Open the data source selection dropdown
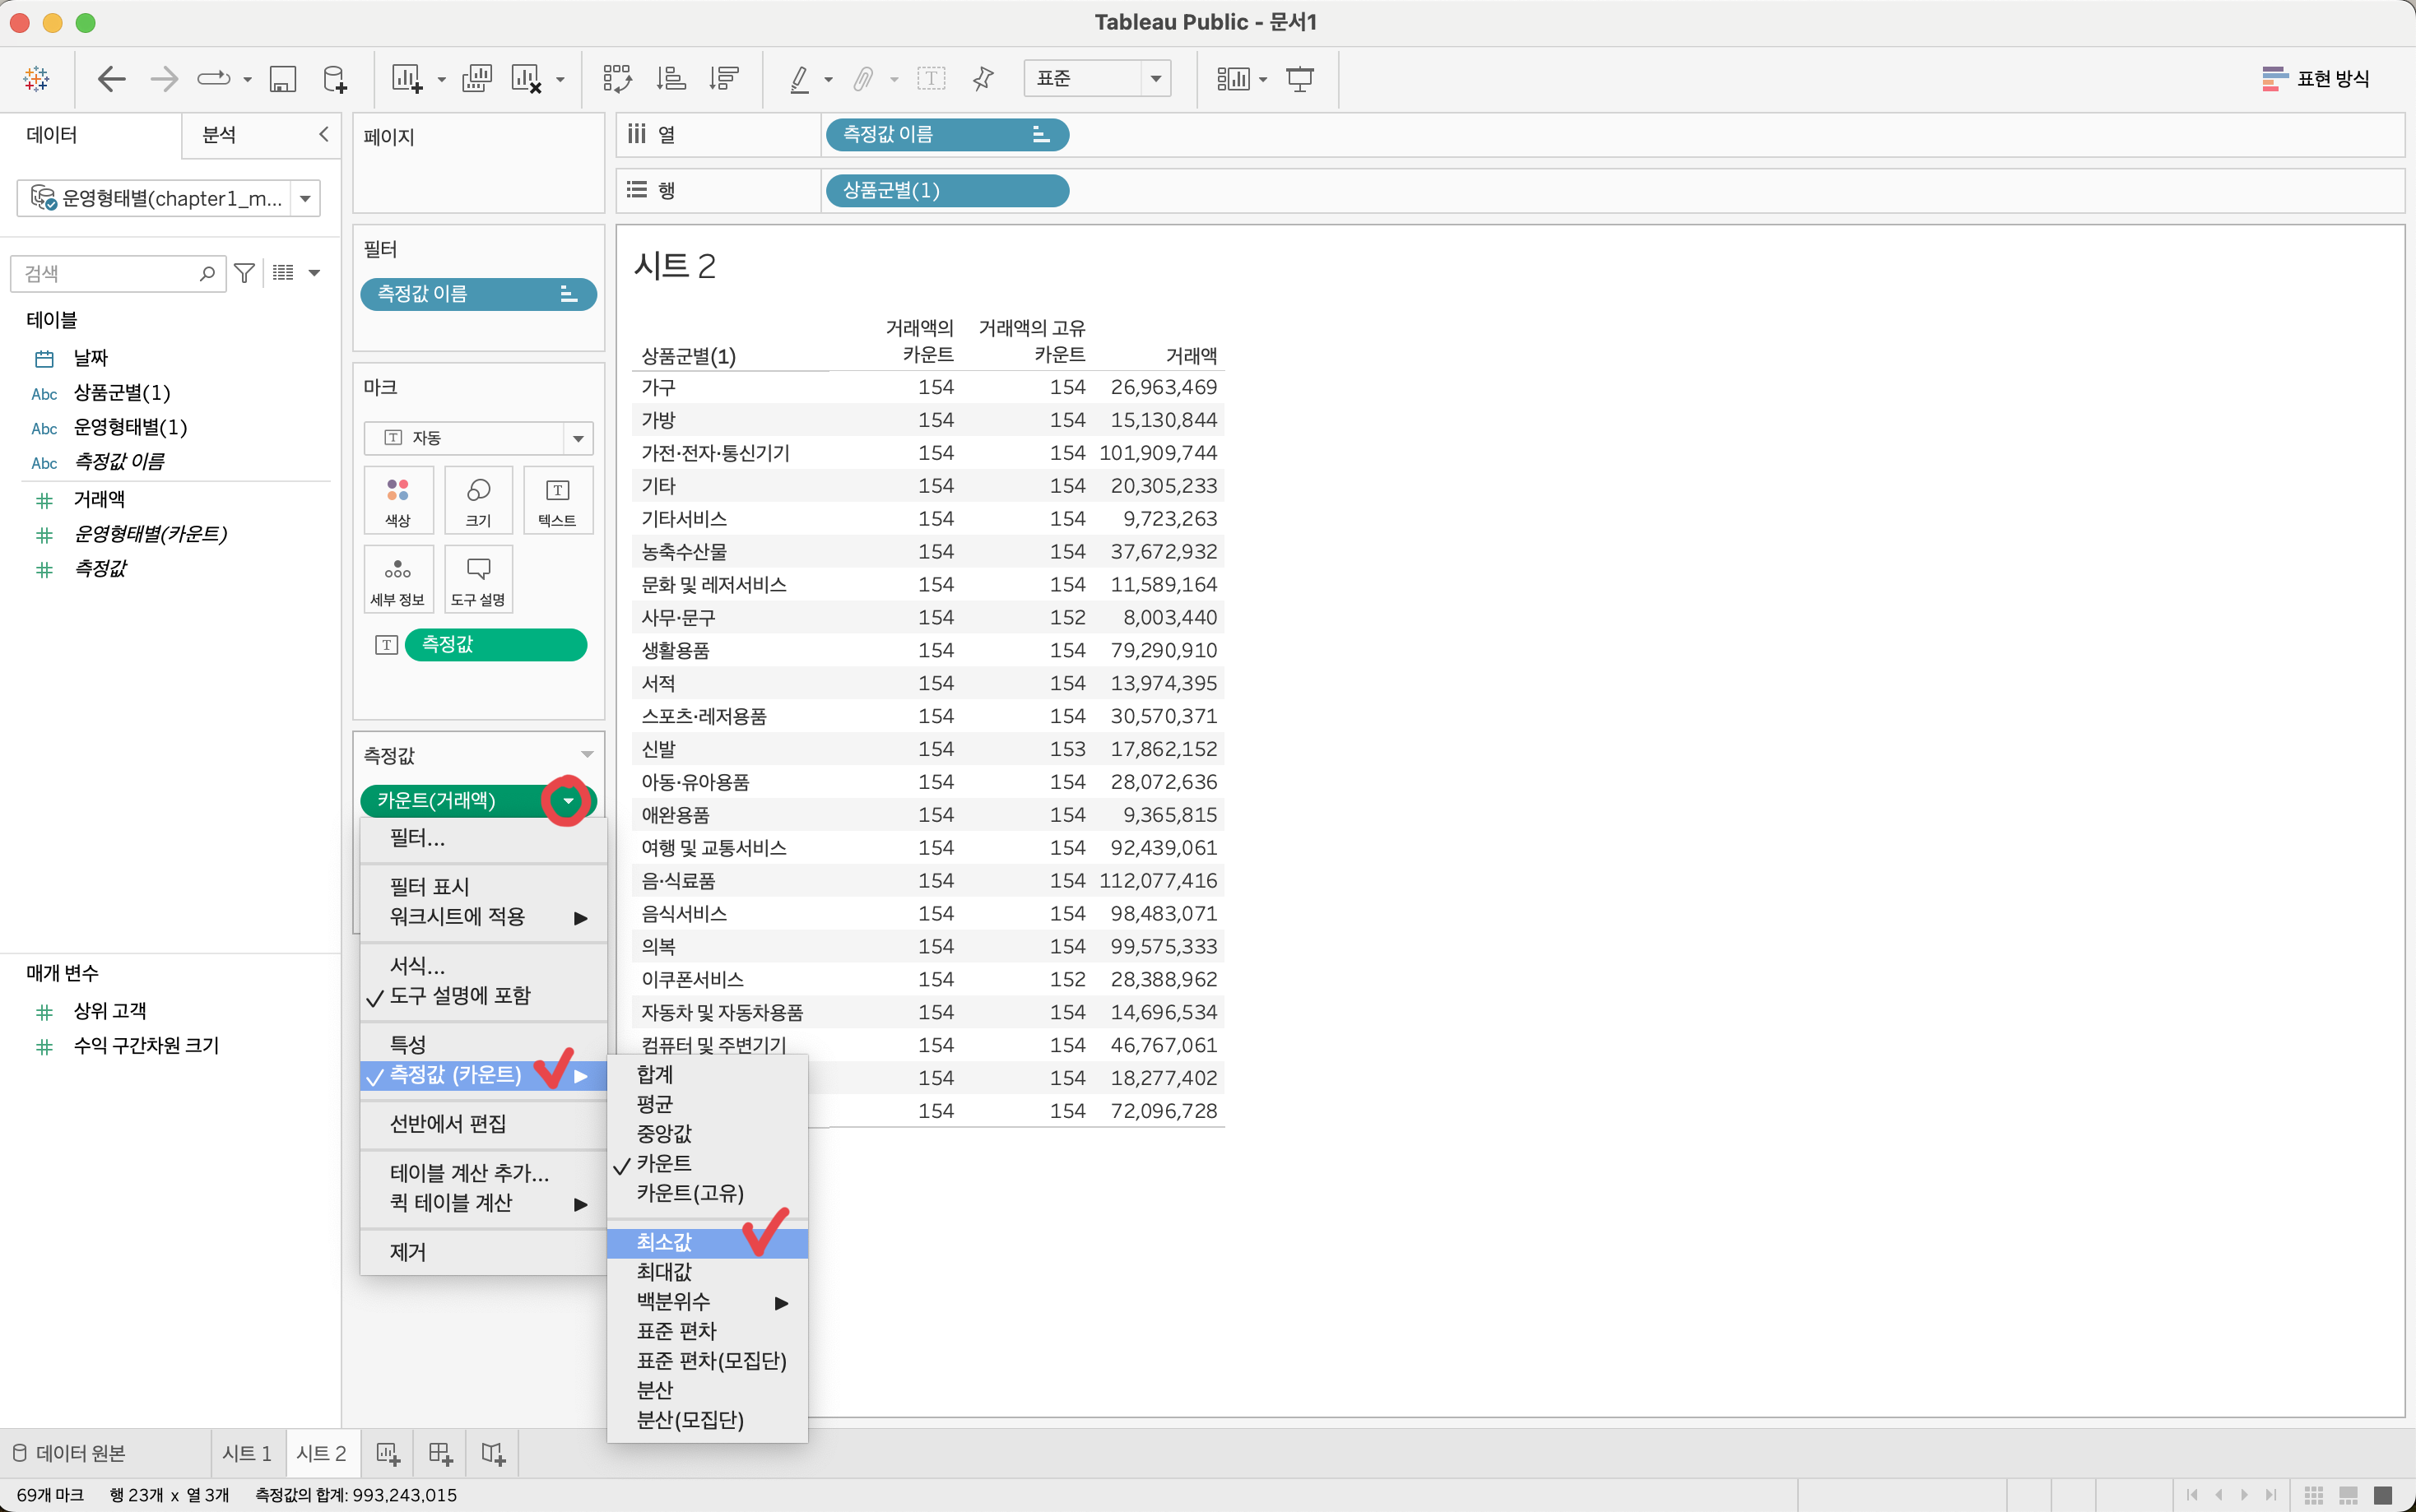 click(x=305, y=199)
